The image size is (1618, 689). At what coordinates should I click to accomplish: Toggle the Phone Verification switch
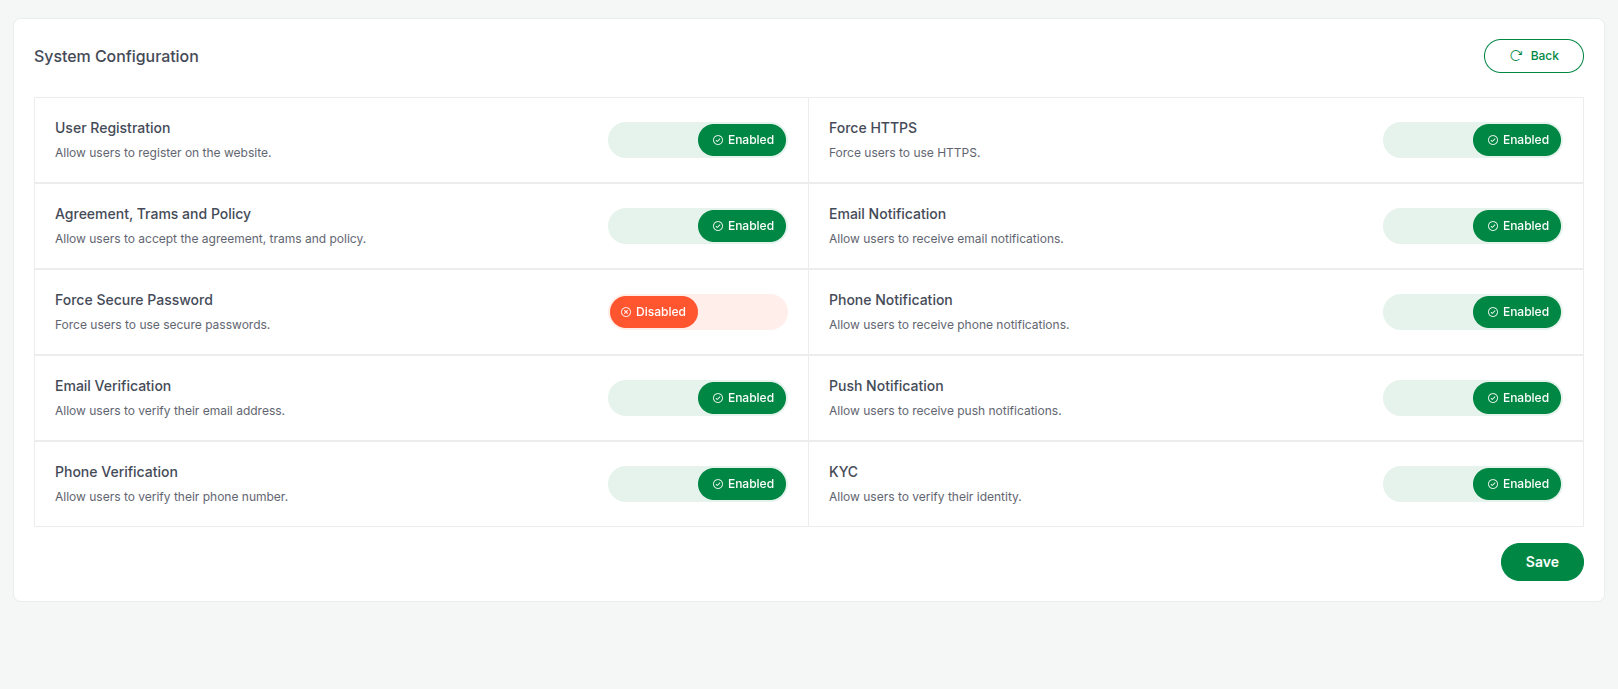(697, 484)
